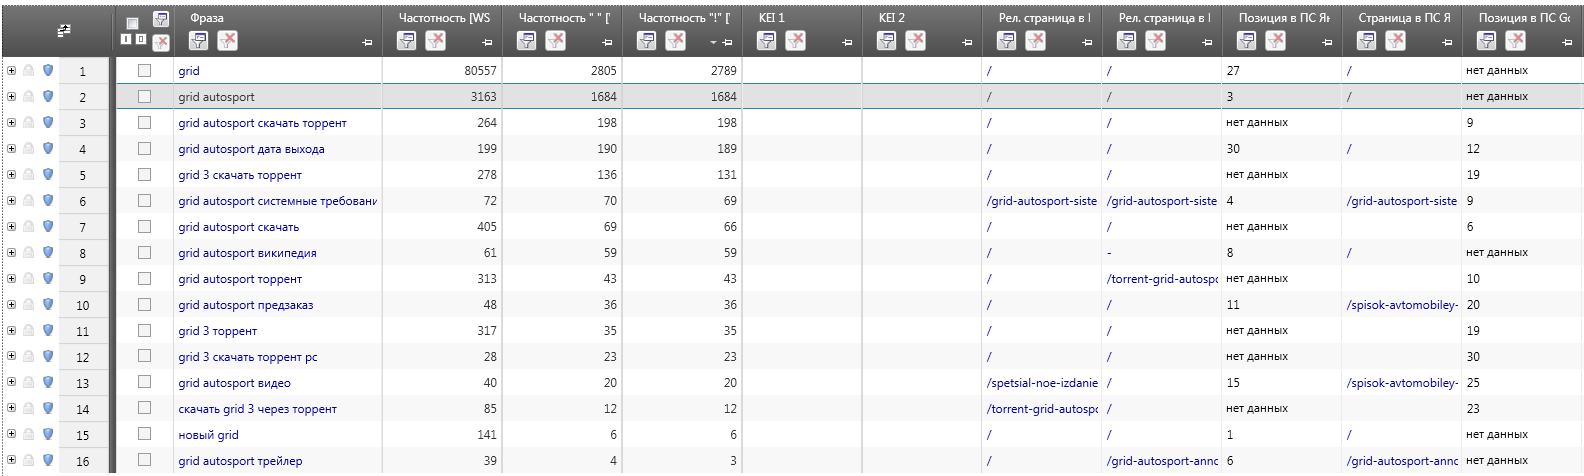This screenshot has height=476, width=1584.
Task: Pin the Фраза column
Action: pos(367,43)
